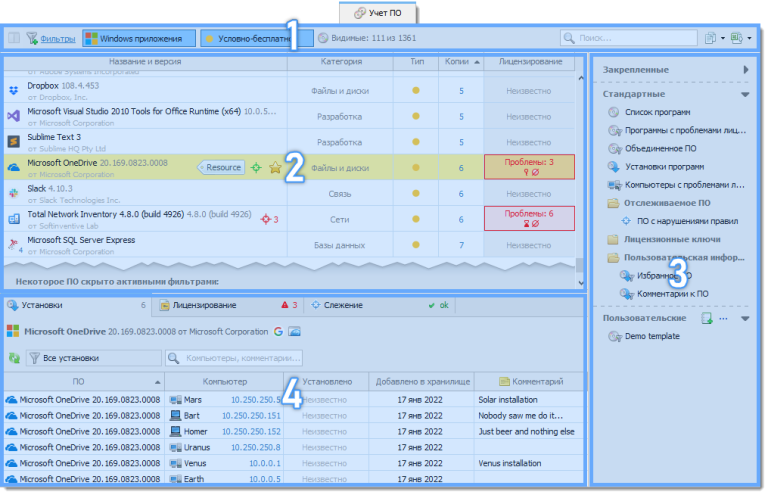Switch to the Слежение tab
Viewport: 768px width, 495px height.
380,305
